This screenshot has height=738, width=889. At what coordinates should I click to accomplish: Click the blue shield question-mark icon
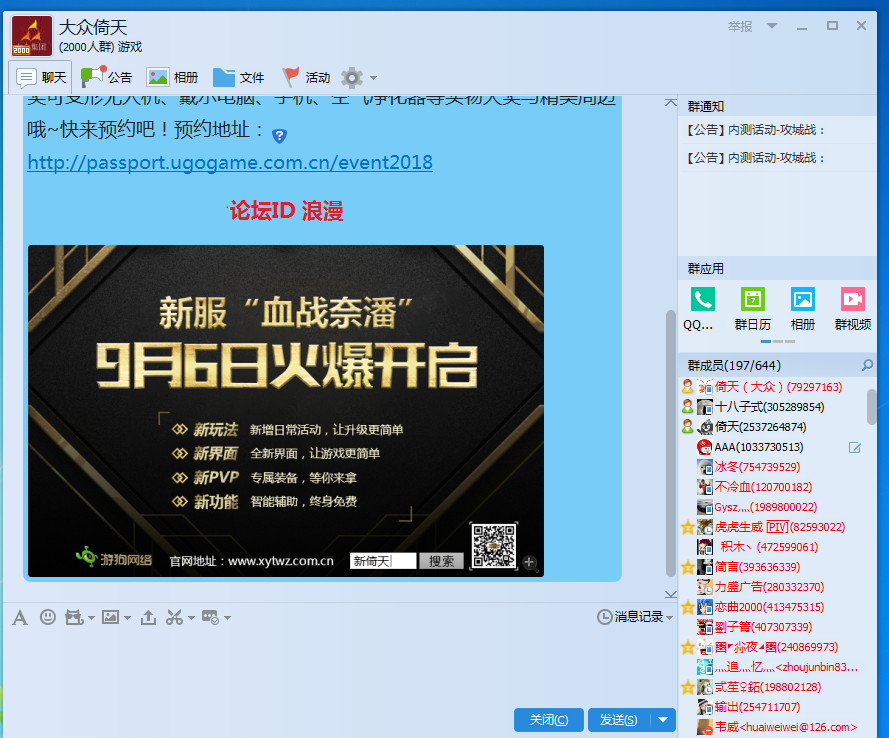[279, 135]
